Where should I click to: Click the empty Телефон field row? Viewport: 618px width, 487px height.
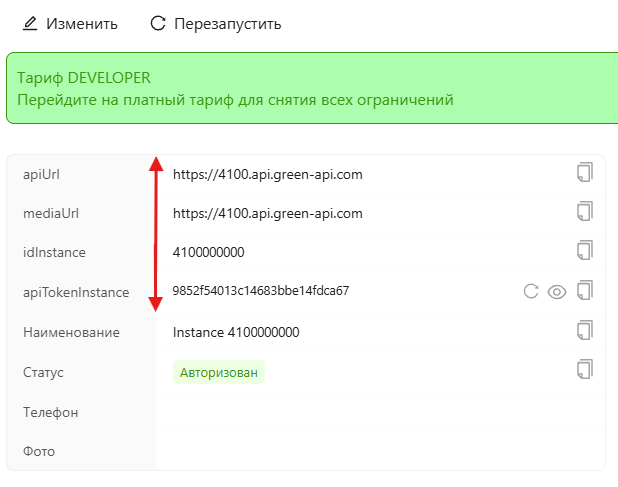point(380,412)
